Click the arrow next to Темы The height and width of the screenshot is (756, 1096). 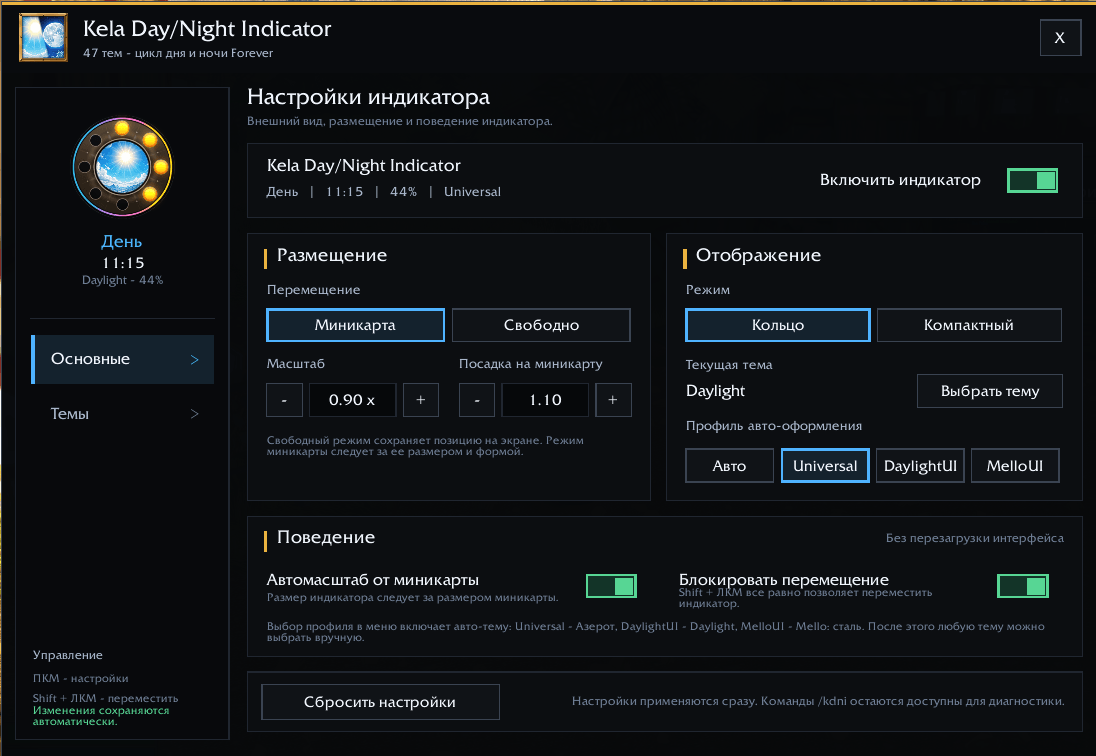pyautogui.click(x=195, y=414)
